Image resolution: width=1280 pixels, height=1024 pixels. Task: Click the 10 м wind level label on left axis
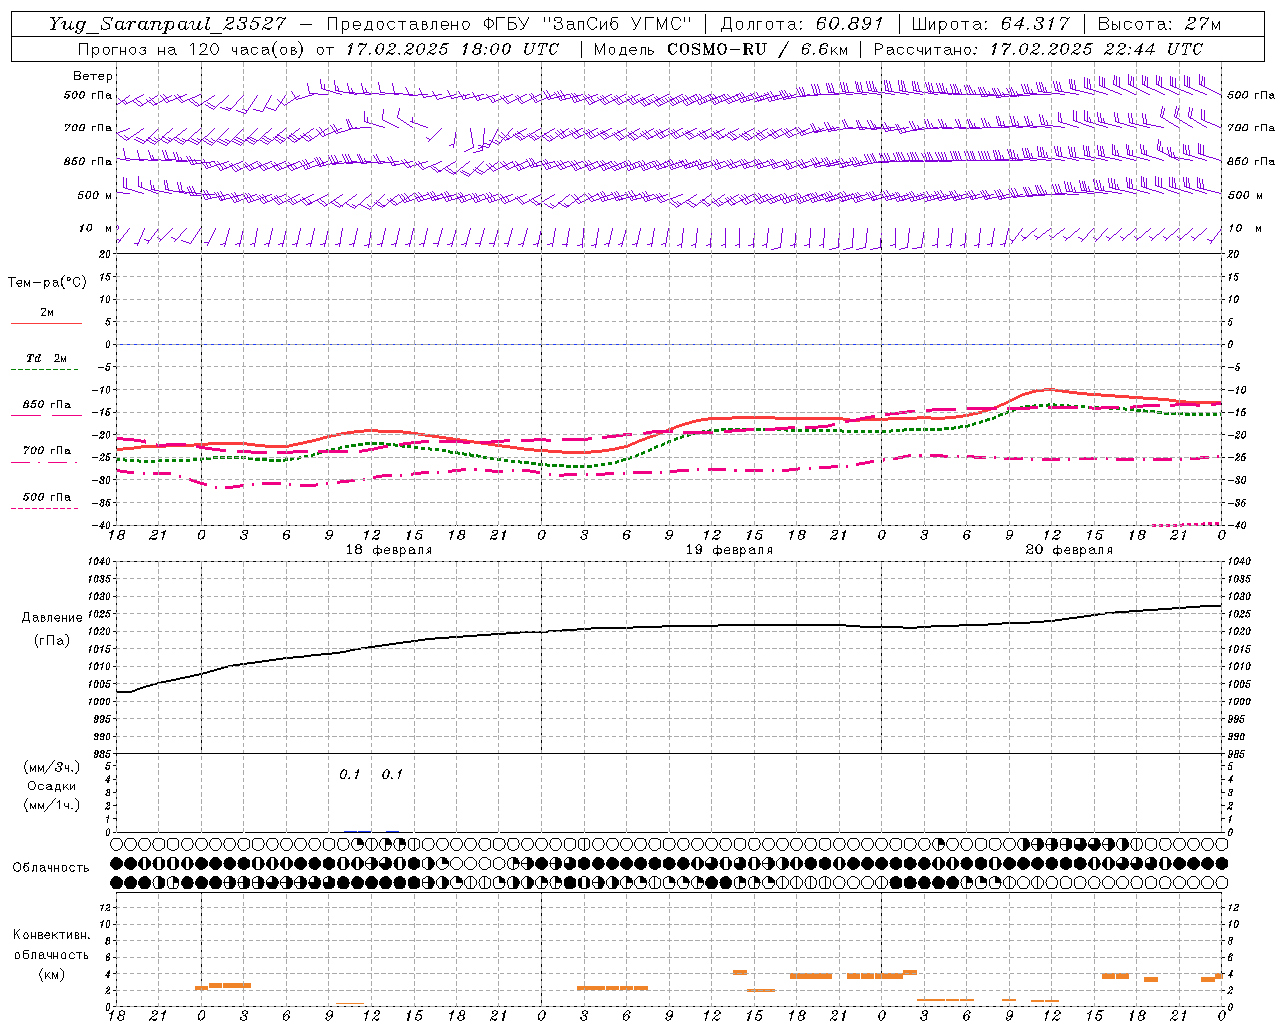[x=95, y=229]
